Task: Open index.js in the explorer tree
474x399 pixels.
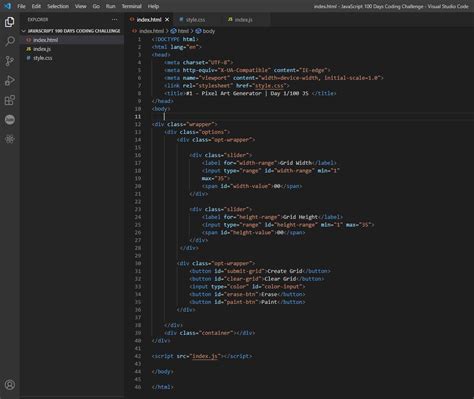Action: coord(42,49)
